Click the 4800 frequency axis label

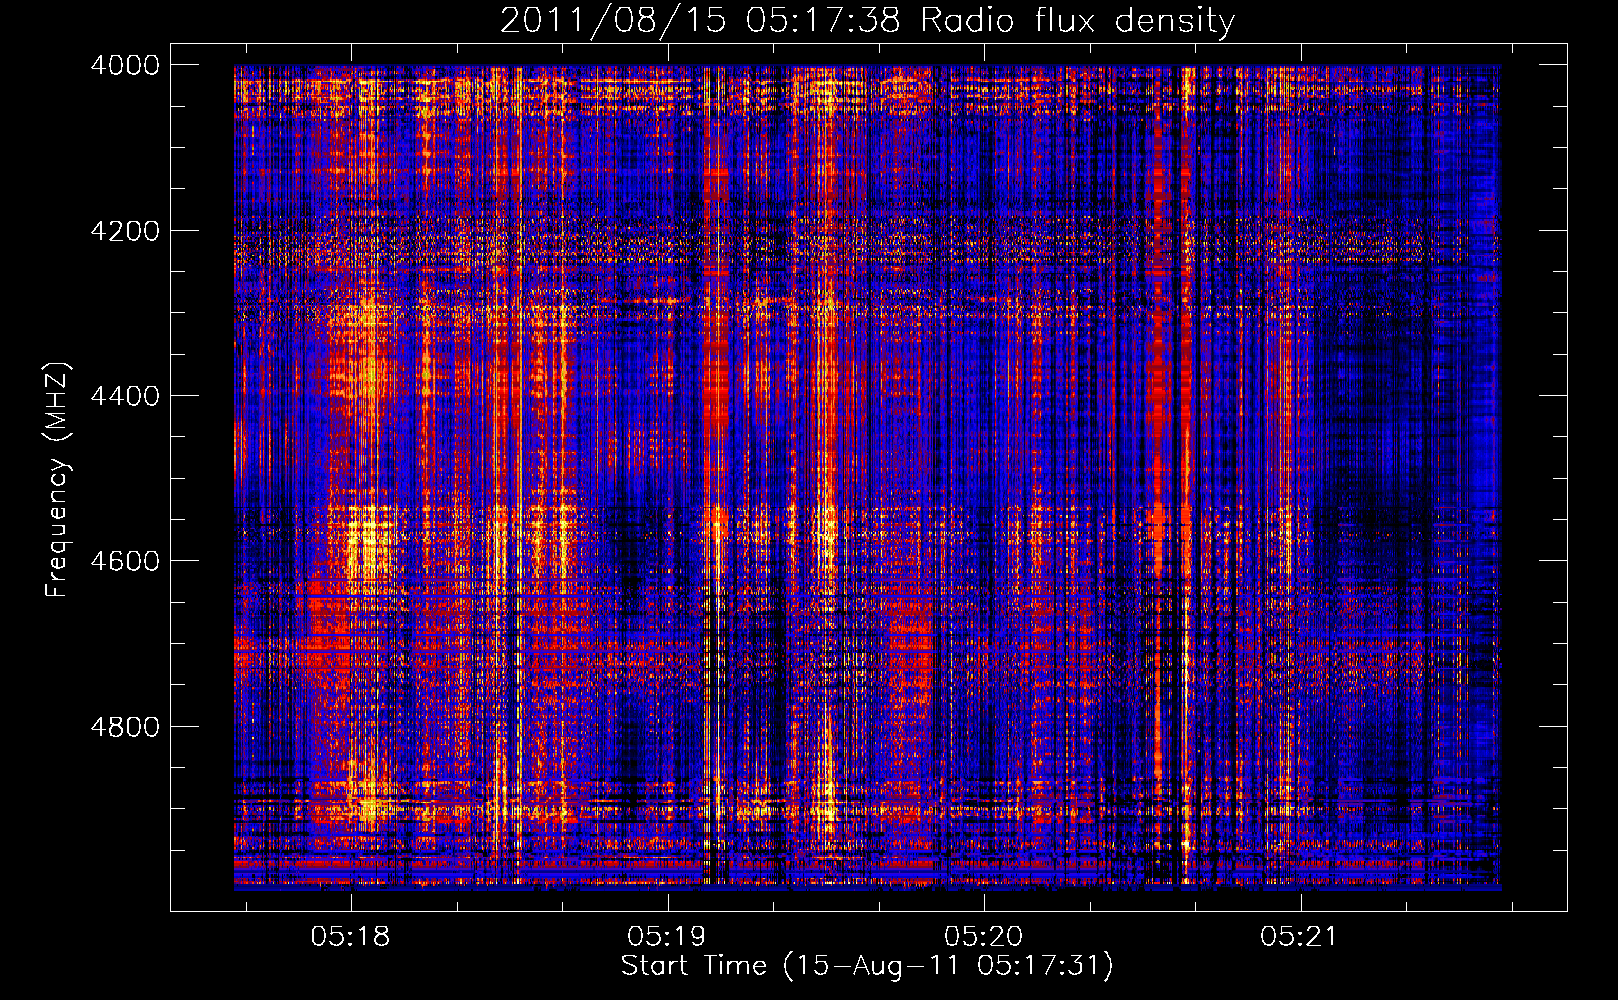(125, 726)
